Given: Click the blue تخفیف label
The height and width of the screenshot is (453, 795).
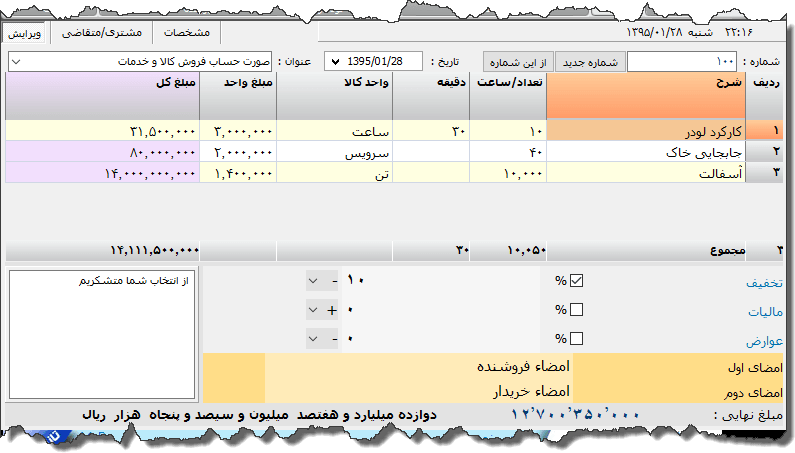Looking at the screenshot, I should point(764,282).
